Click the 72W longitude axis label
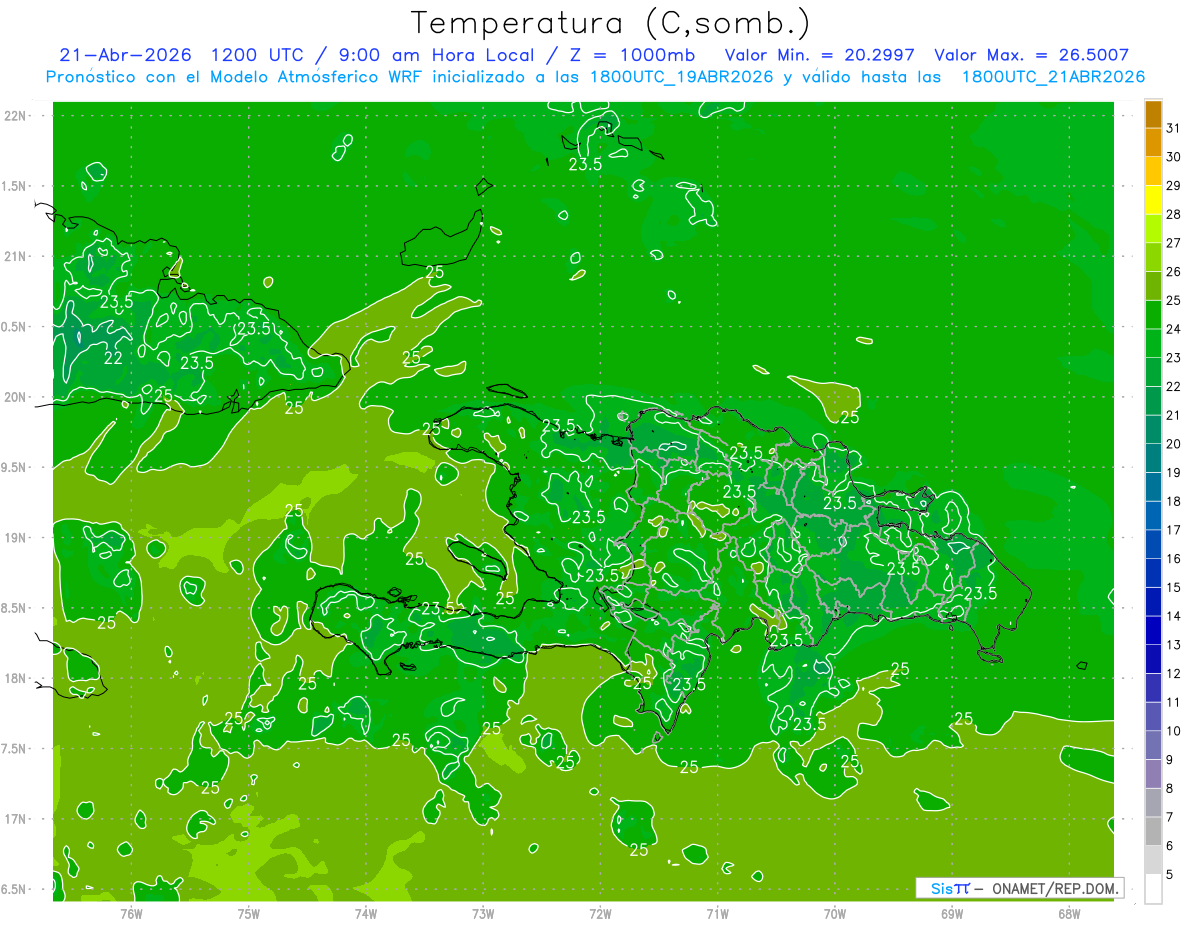This screenshot has height=927, width=1200. [x=600, y=913]
